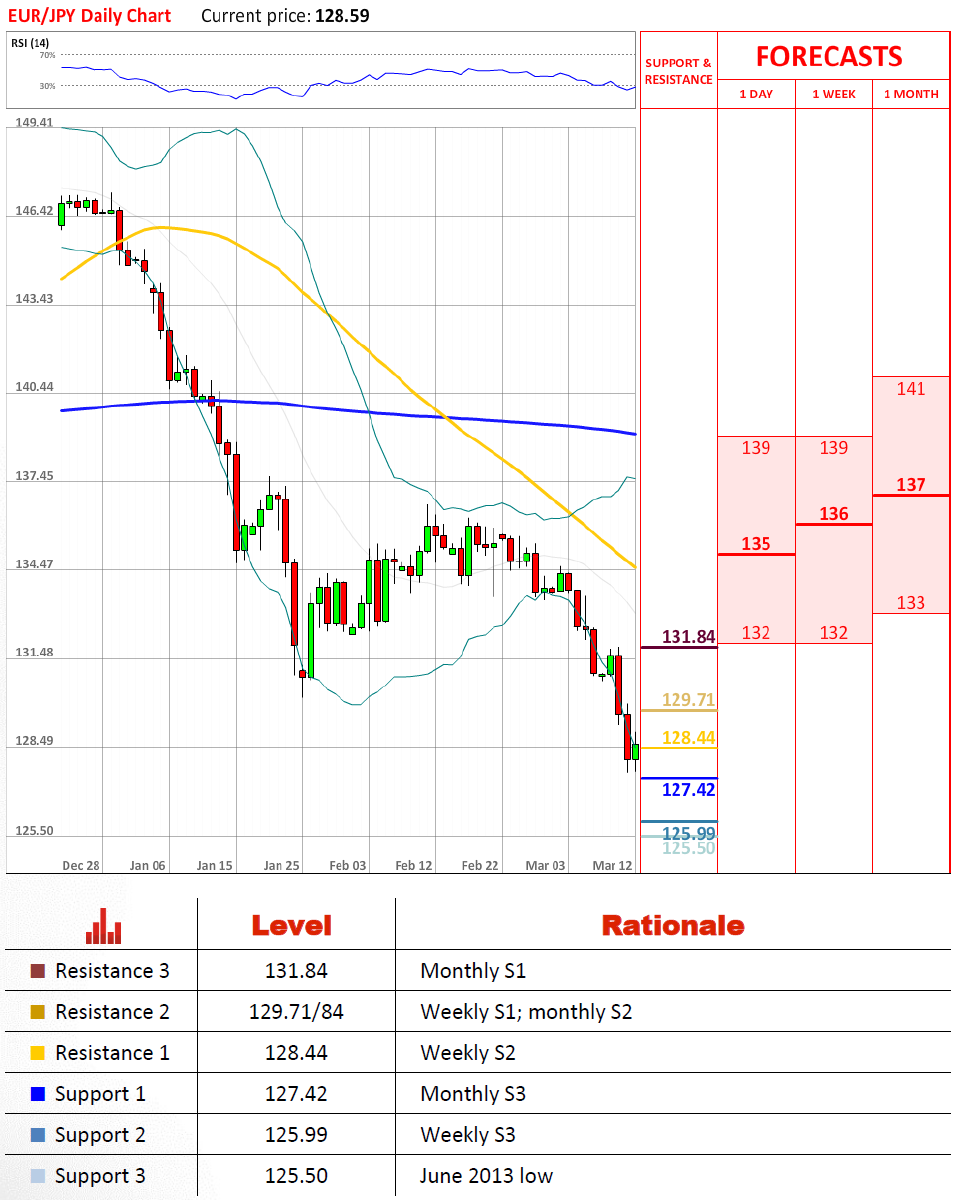Click the 125.50 support label on chart

tap(689, 848)
